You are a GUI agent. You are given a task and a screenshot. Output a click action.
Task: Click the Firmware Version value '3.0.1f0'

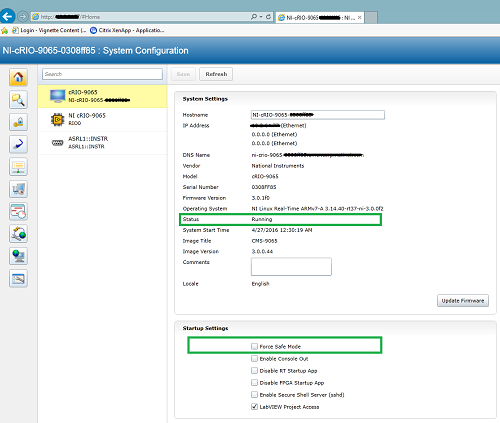[x=260, y=198]
